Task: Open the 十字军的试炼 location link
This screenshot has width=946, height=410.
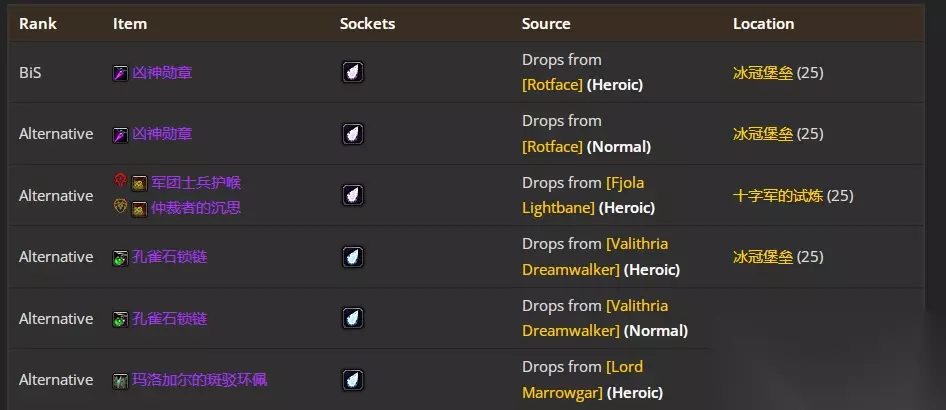Action: coord(778,196)
